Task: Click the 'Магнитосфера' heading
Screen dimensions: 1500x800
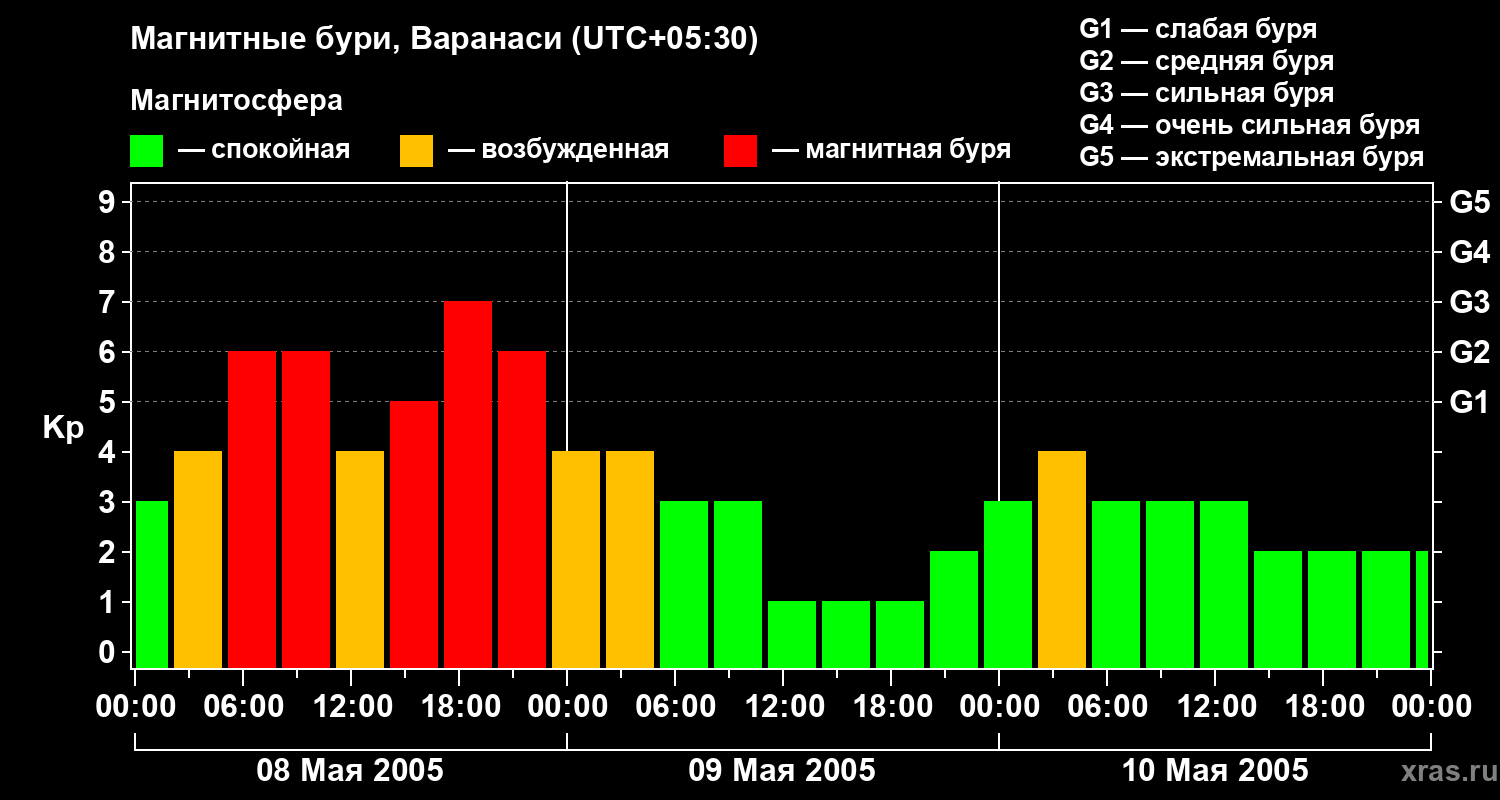Action: [237, 101]
